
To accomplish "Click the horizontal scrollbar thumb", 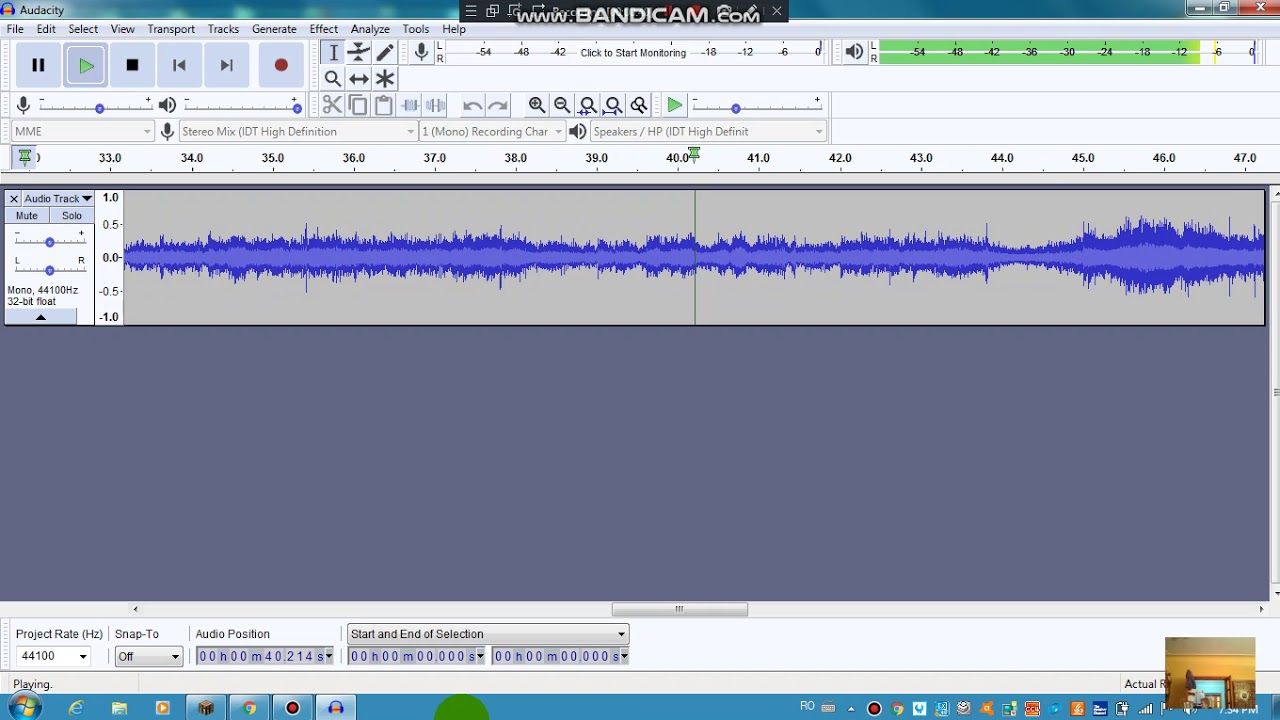I will 679,609.
